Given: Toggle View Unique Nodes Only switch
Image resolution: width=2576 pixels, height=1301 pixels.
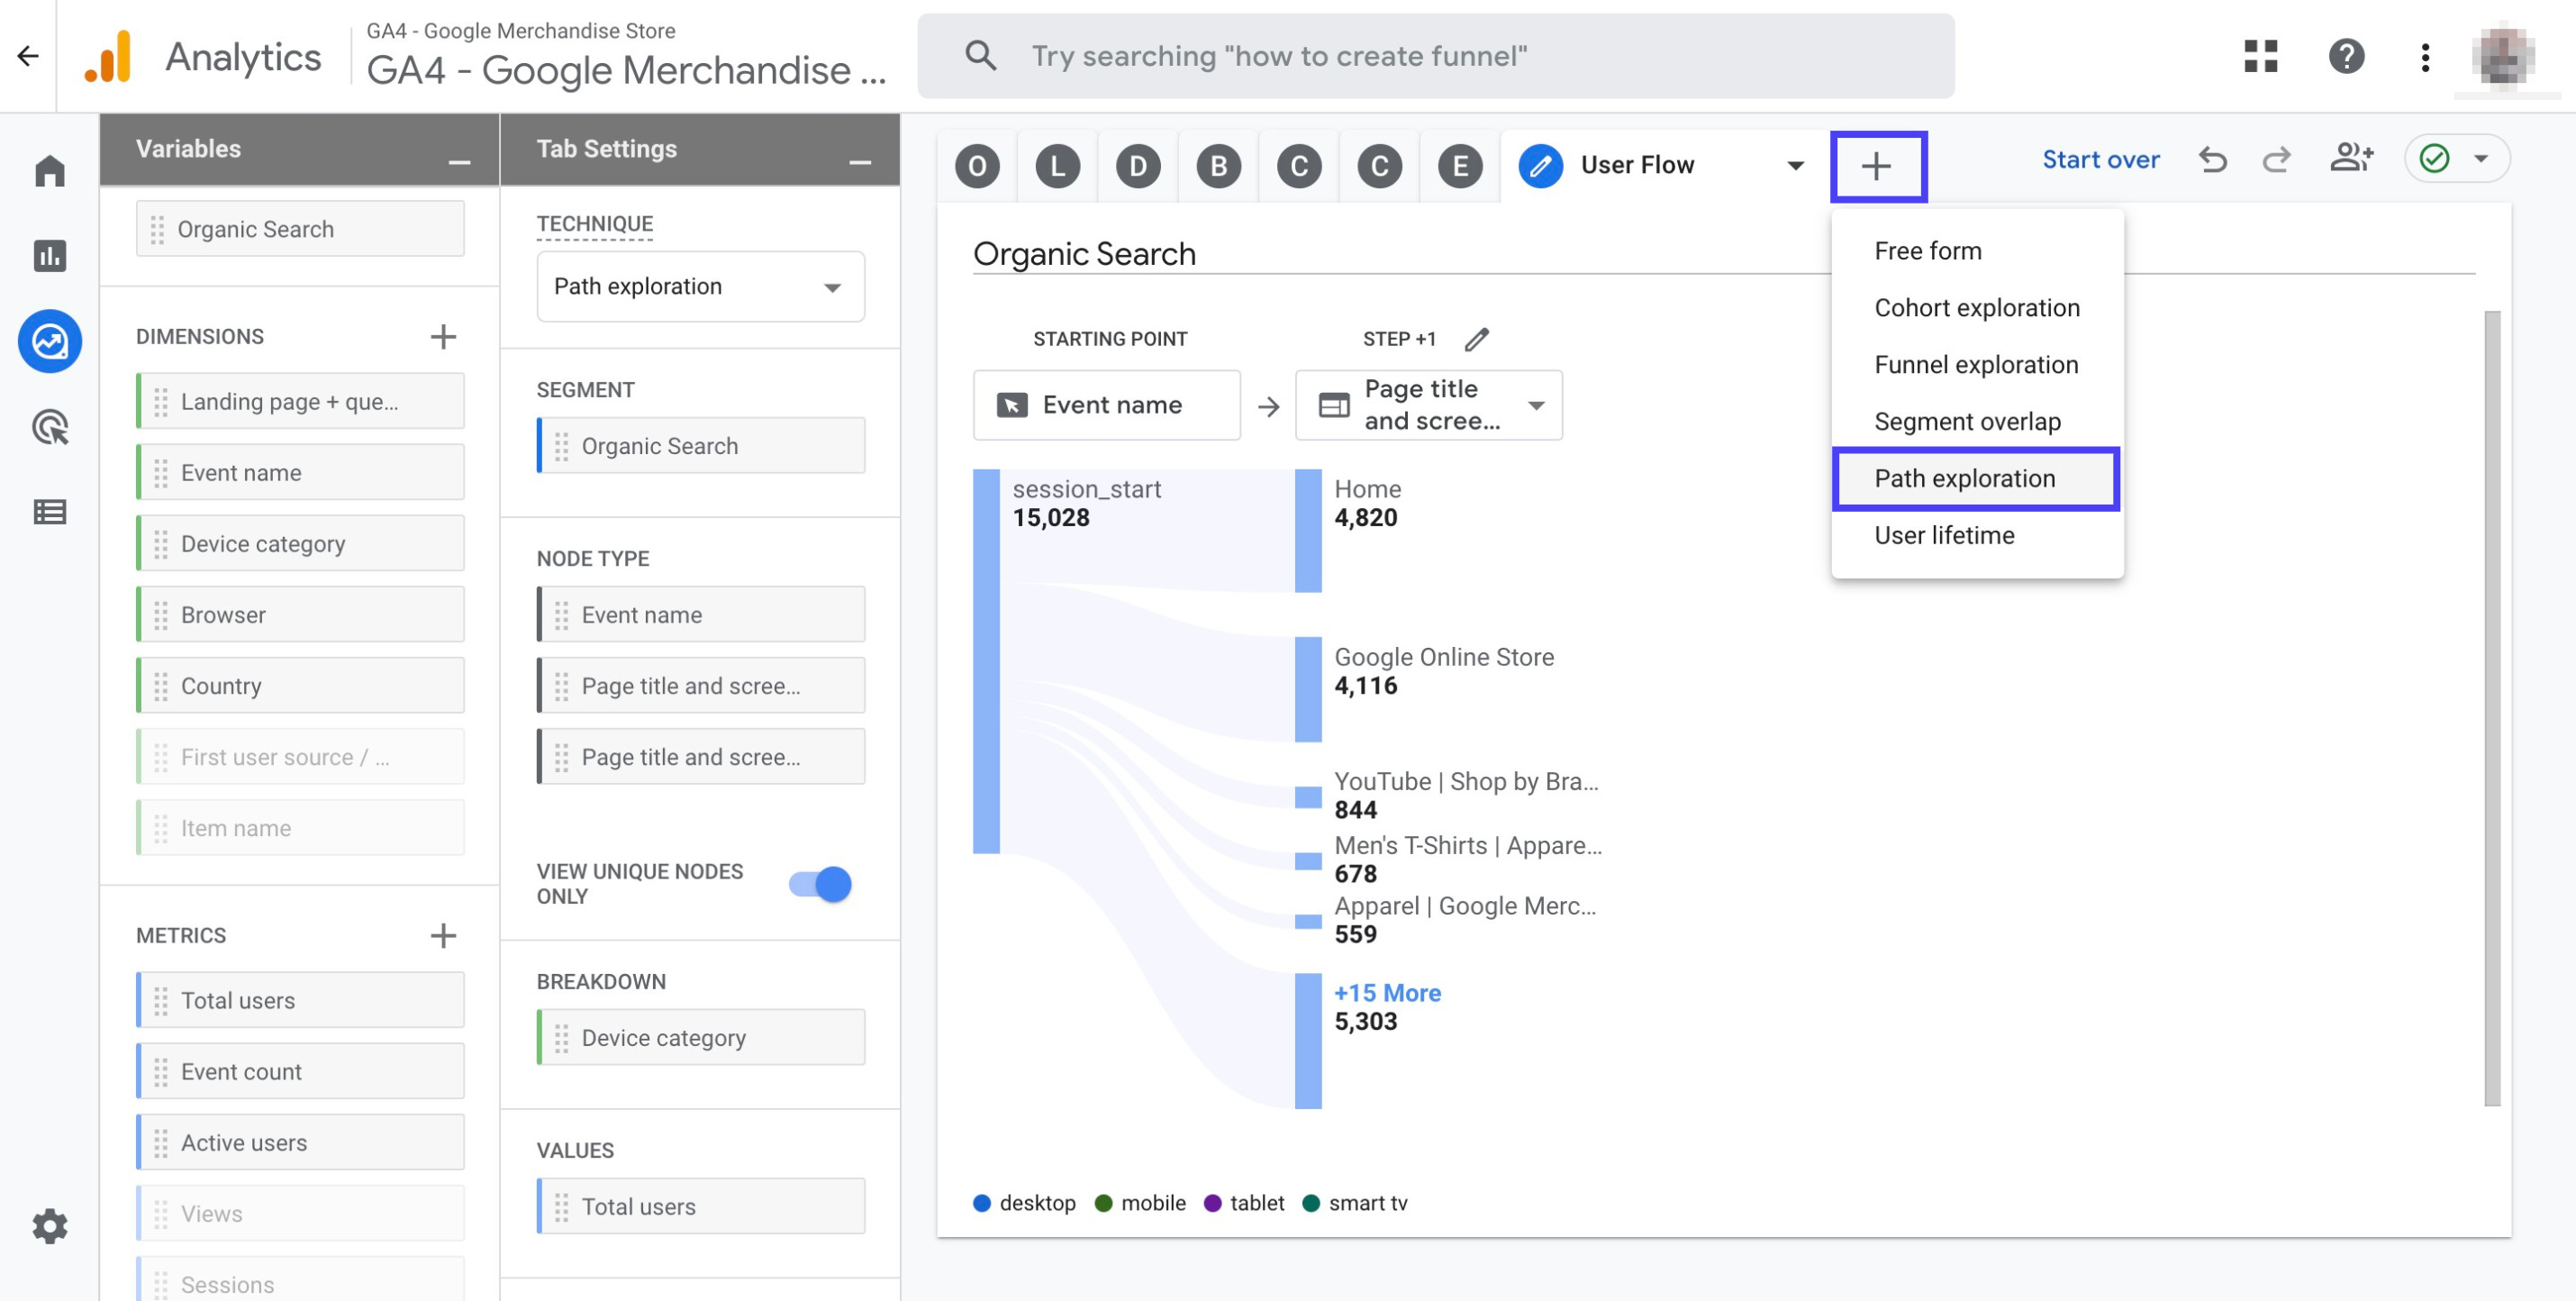Looking at the screenshot, I should click(x=820, y=884).
